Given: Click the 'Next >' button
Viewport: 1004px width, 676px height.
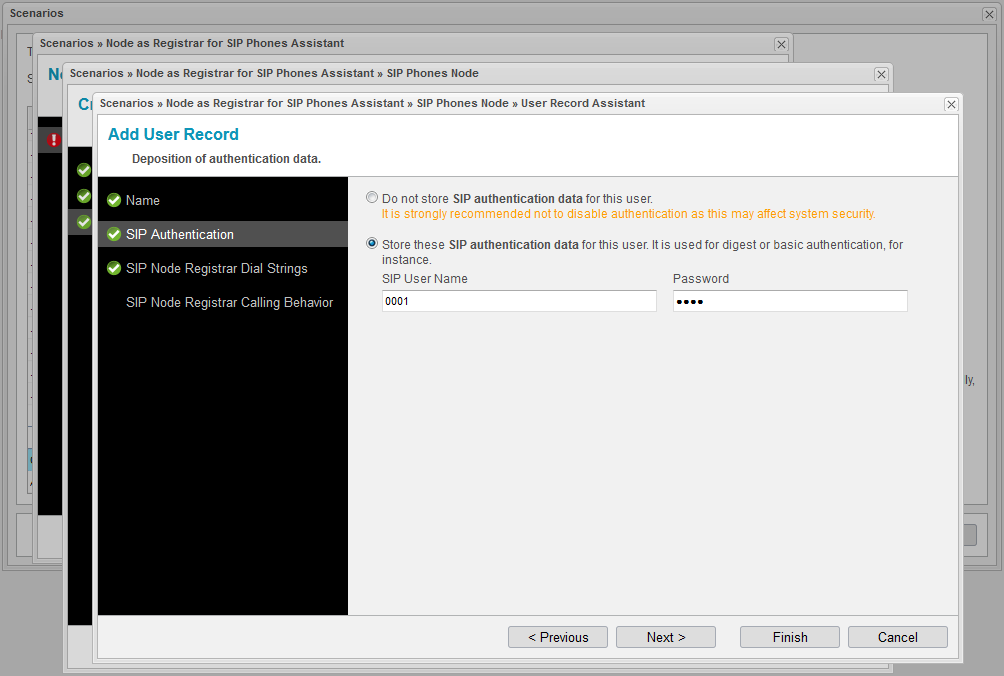Looking at the screenshot, I should pos(665,637).
